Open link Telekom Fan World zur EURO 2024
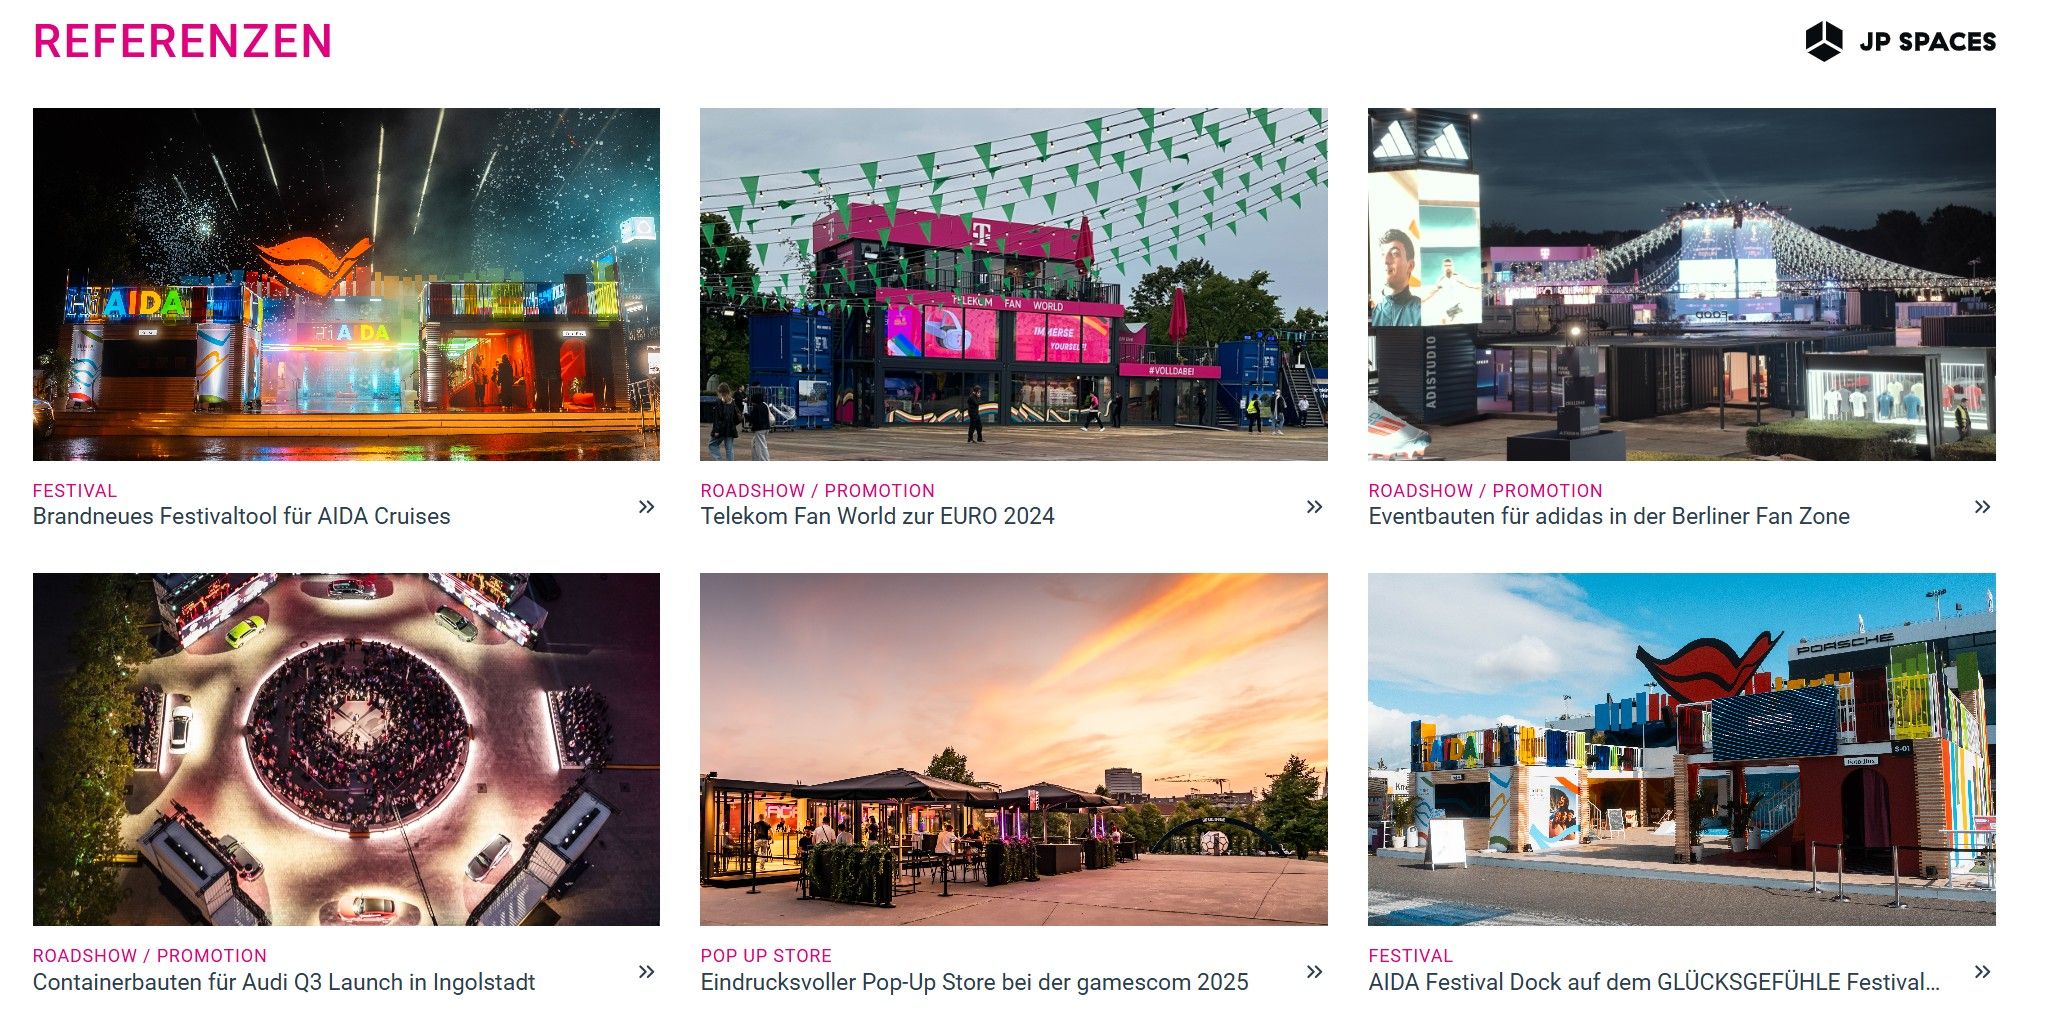2050x1032 pixels. tap(877, 517)
